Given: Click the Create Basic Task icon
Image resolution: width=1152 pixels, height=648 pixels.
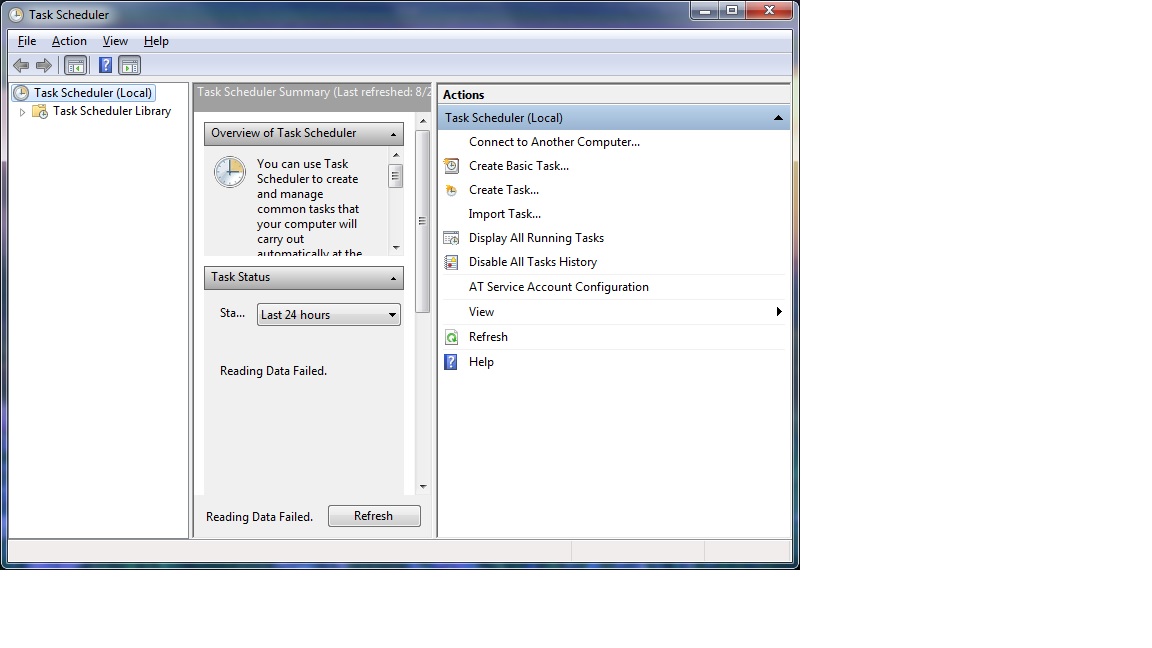Looking at the screenshot, I should pyautogui.click(x=452, y=166).
